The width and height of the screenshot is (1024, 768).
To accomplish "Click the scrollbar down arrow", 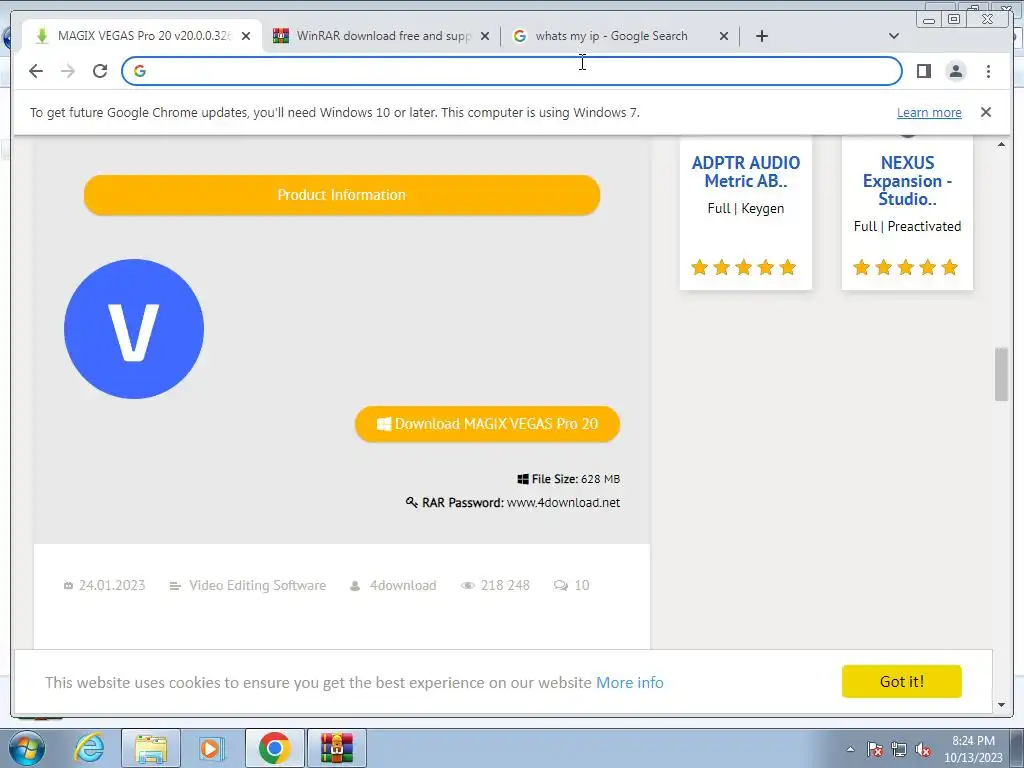I will (x=1001, y=705).
